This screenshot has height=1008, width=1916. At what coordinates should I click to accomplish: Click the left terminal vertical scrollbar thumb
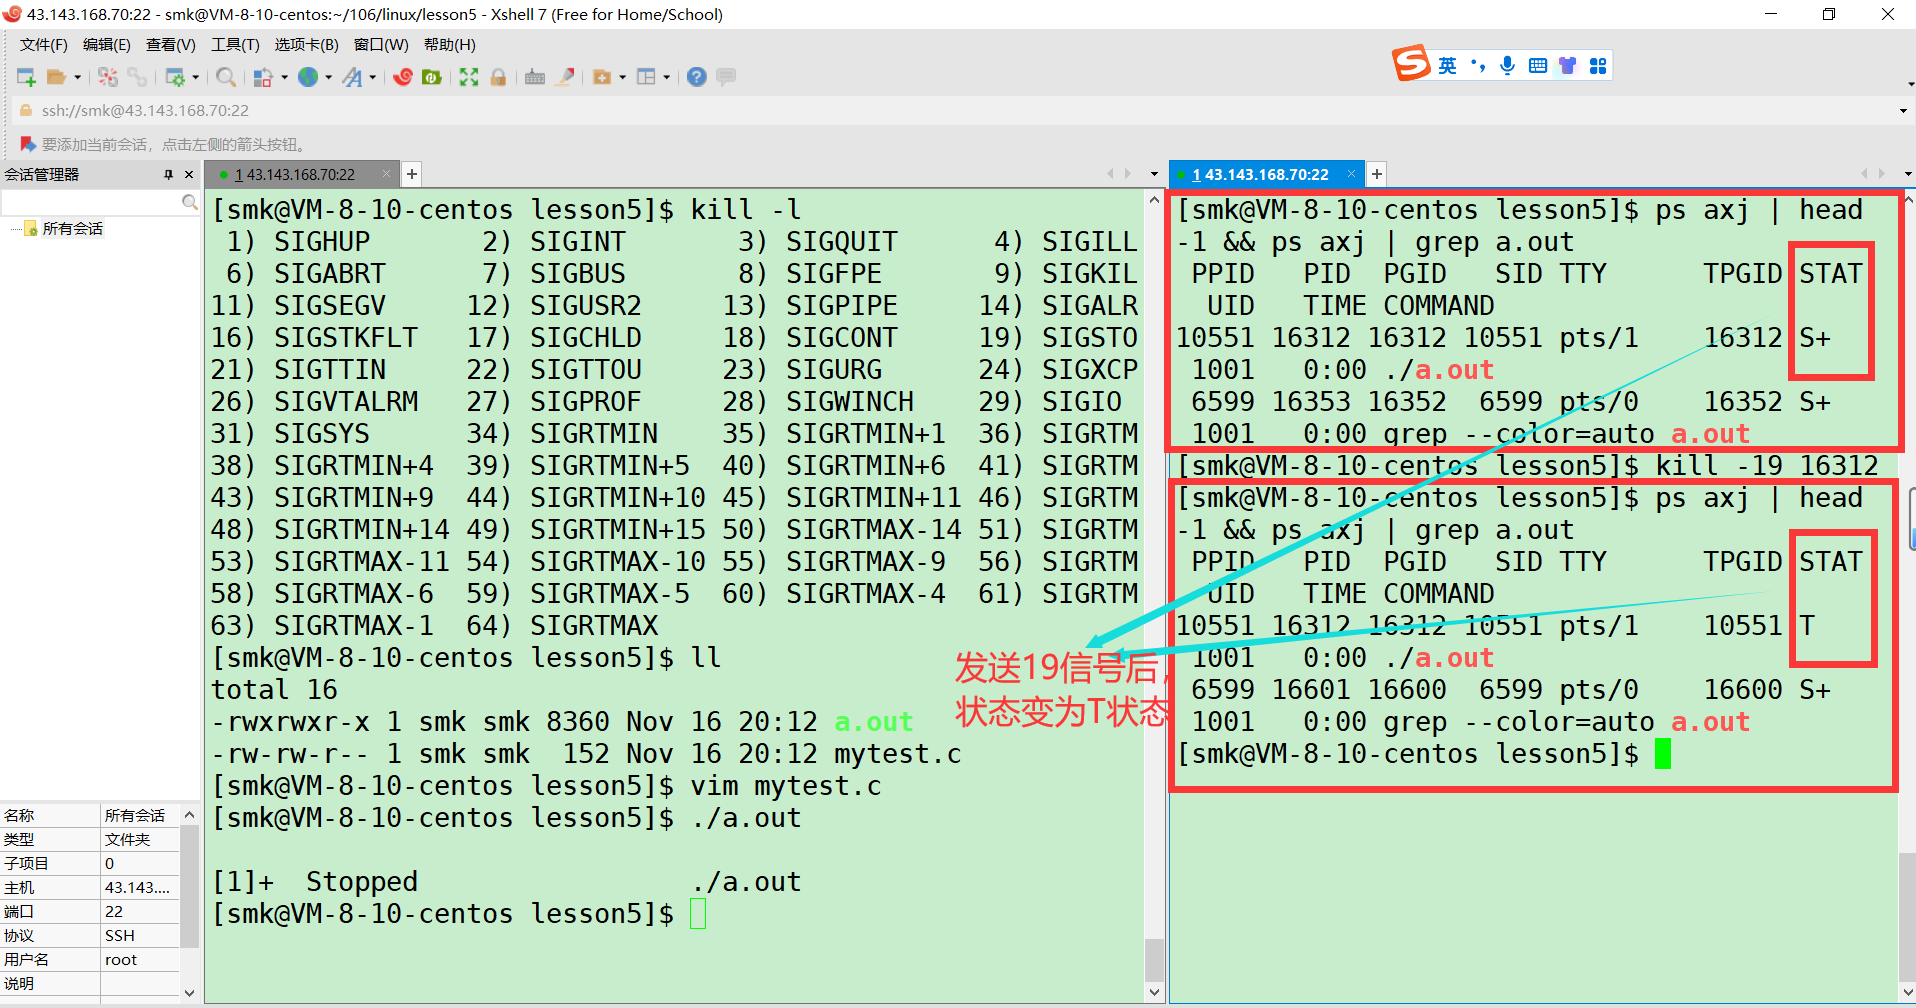coord(1154,961)
